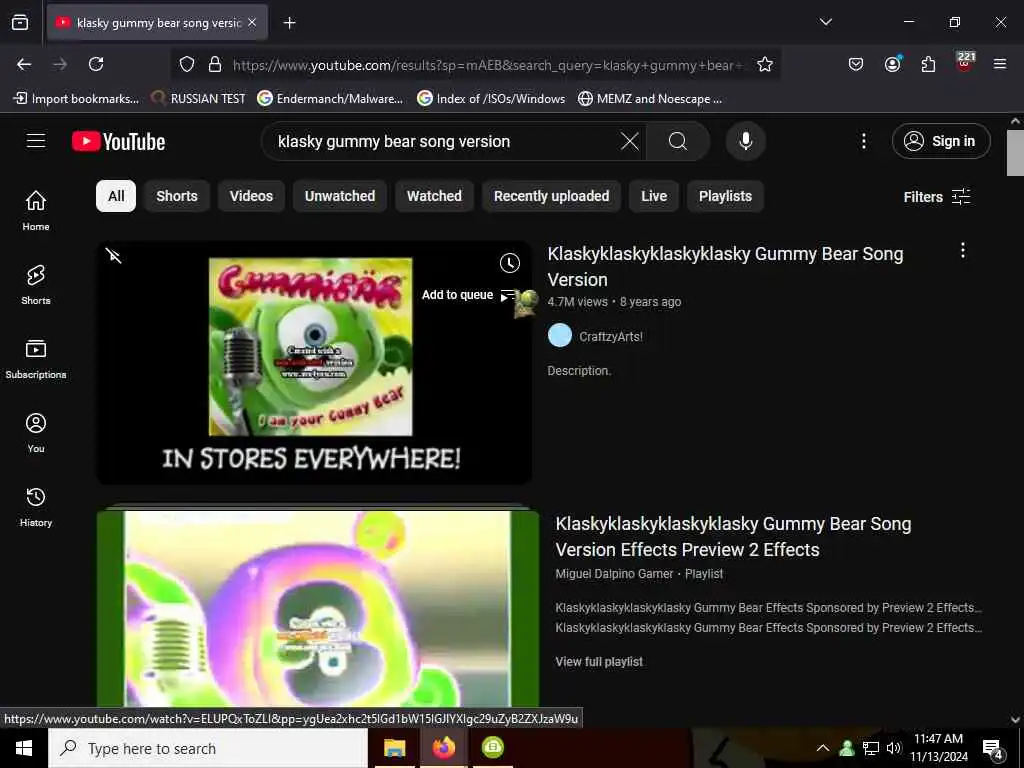Open Firefox account icon
1024x768 pixels.
pyautogui.click(x=892, y=64)
